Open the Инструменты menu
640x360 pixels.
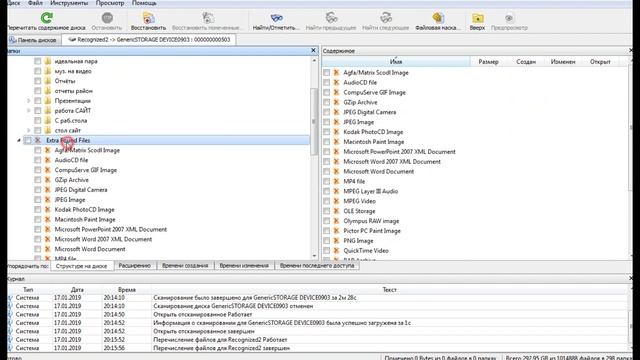click(x=69, y=3)
